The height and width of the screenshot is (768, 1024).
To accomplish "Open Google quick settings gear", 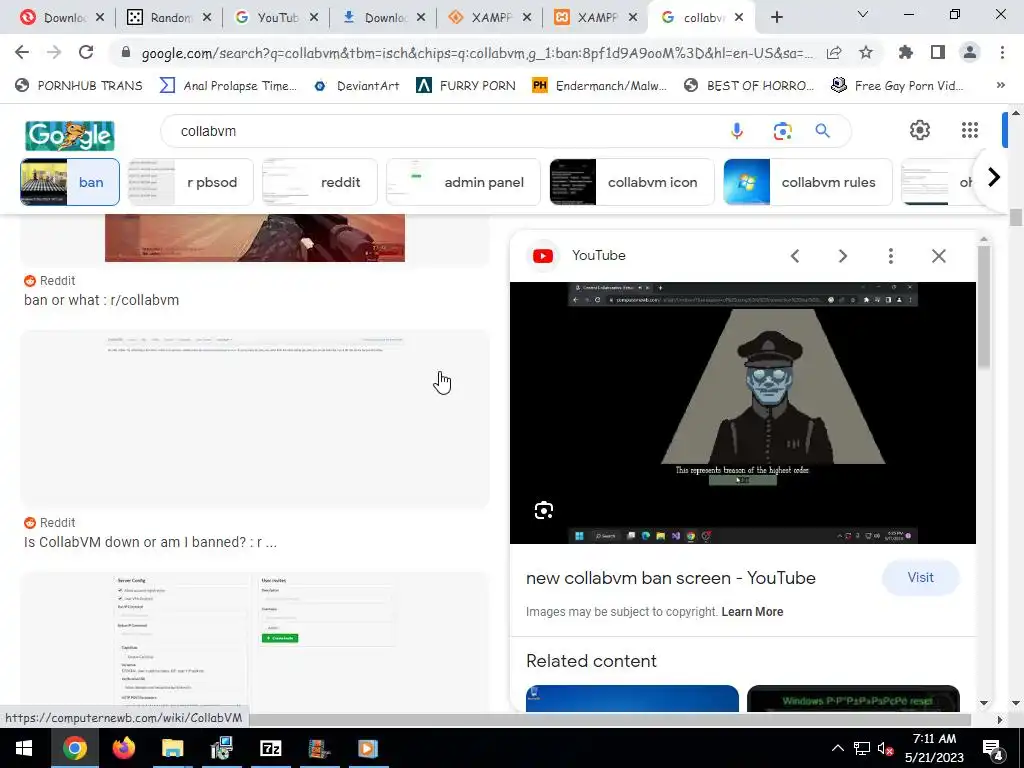I will (920, 130).
